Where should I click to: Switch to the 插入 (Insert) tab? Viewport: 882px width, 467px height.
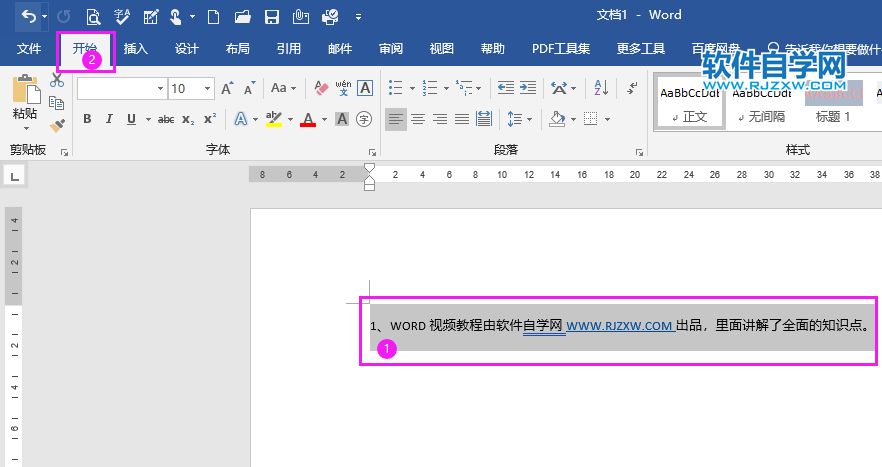pyautogui.click(x=136, y=48)
